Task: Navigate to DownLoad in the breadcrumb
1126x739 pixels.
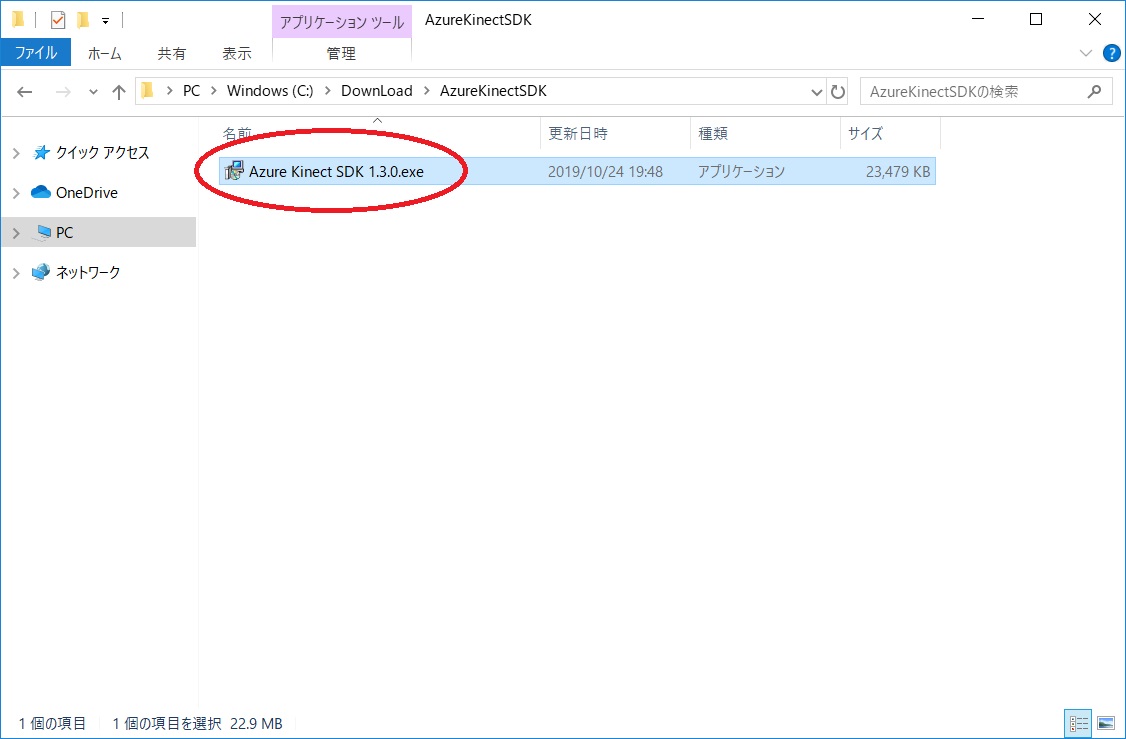Action: 376,91
